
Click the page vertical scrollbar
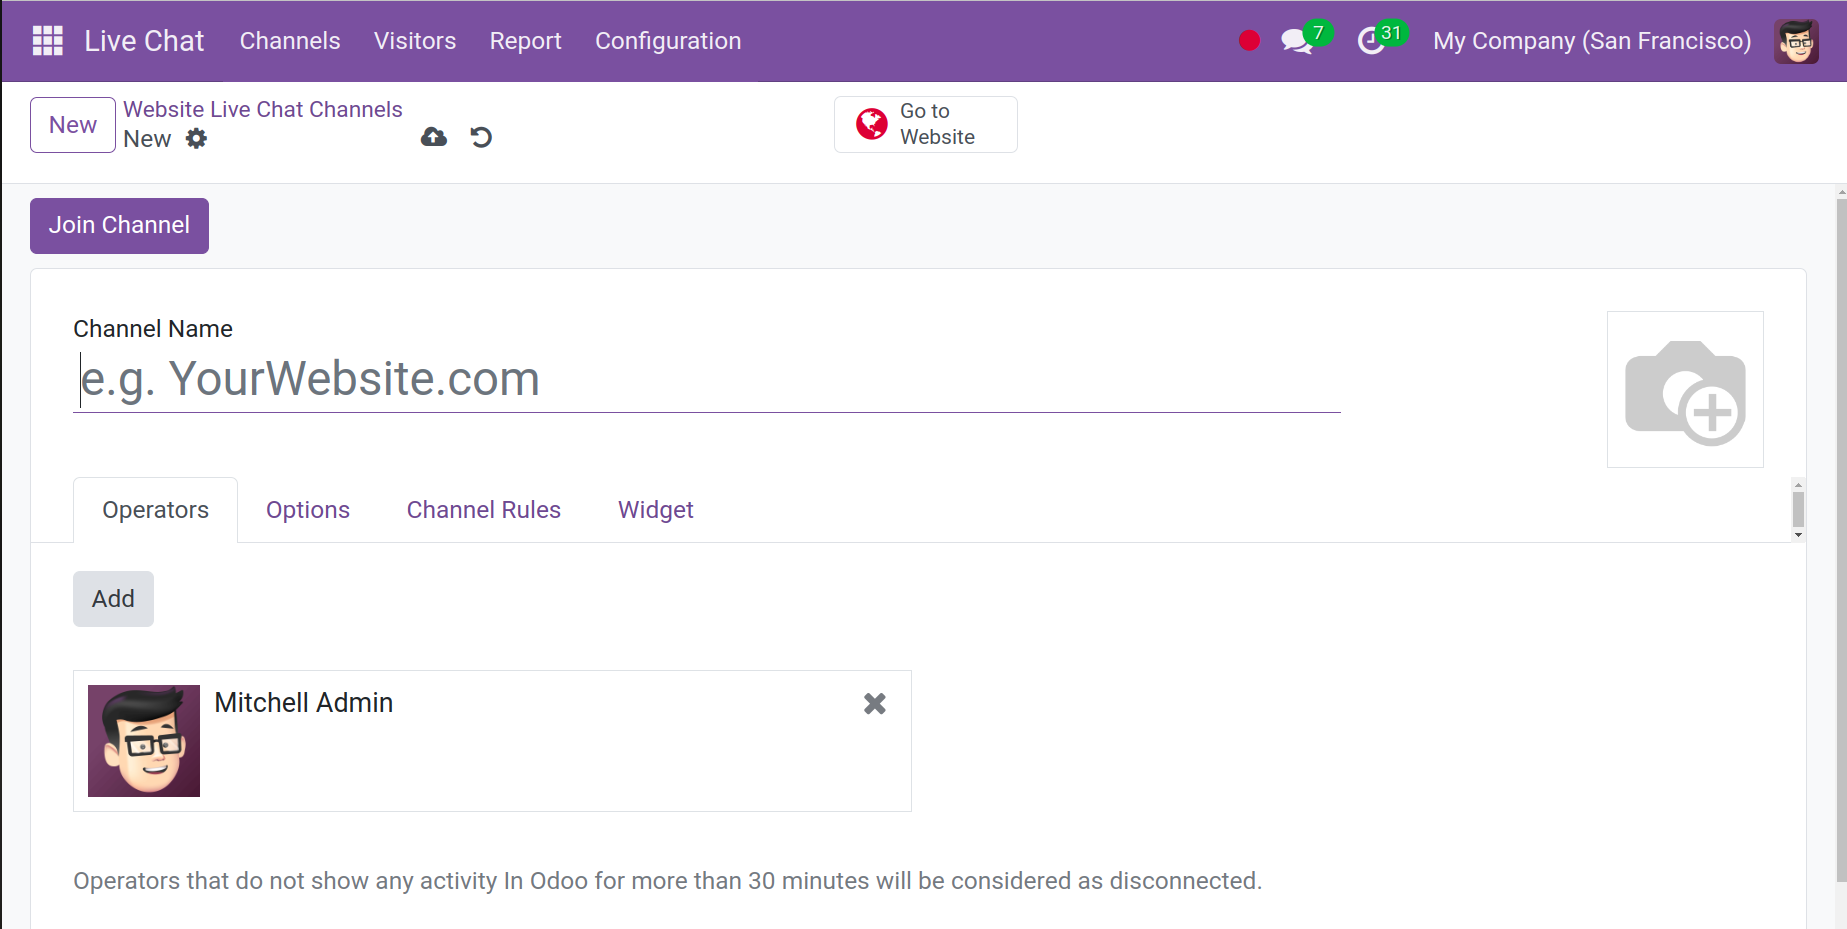pos(1841,540)
